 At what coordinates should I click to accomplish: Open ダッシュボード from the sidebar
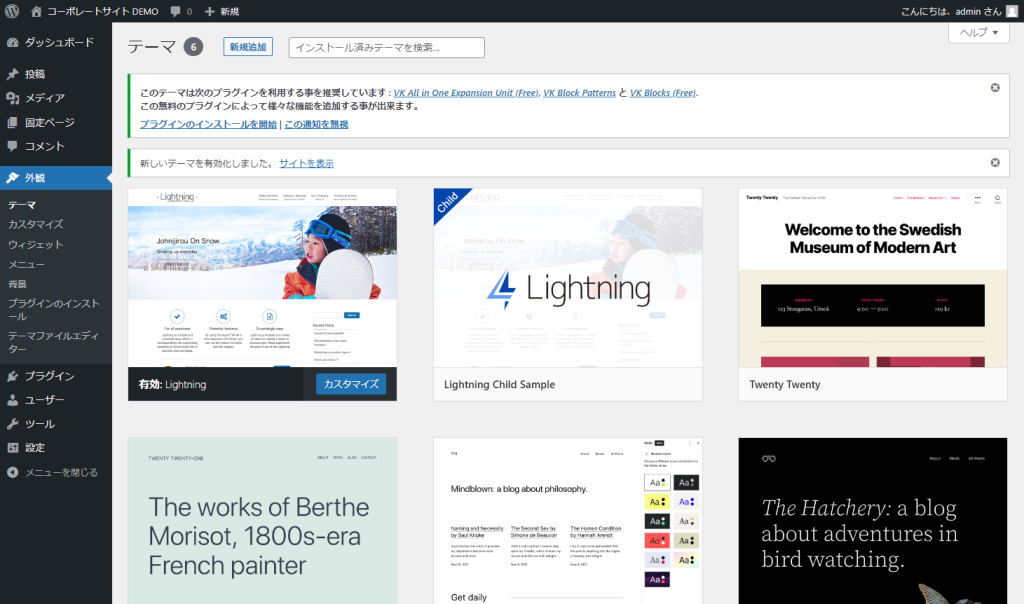coord(58,43)
